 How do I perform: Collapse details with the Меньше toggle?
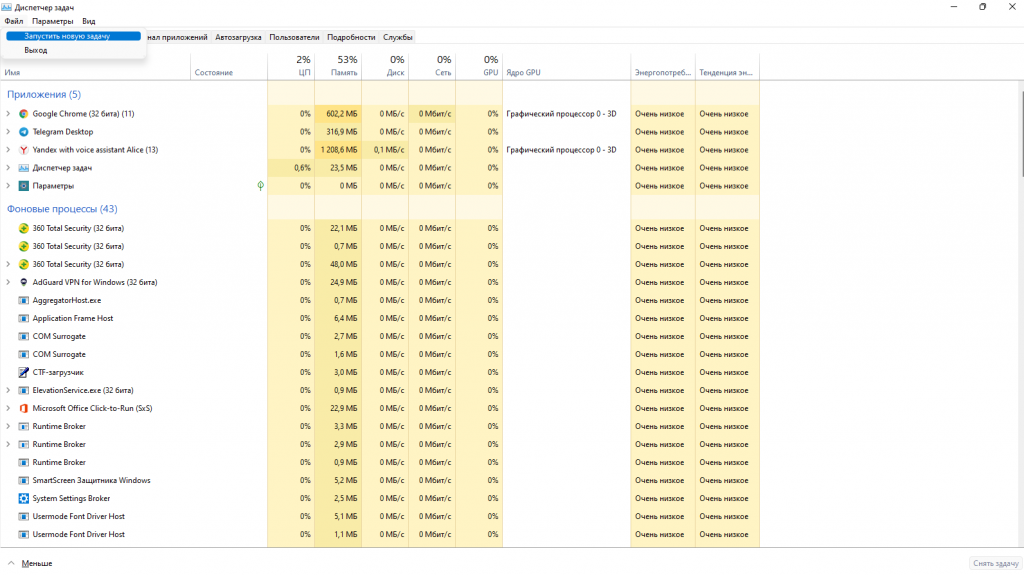[30, 563]
